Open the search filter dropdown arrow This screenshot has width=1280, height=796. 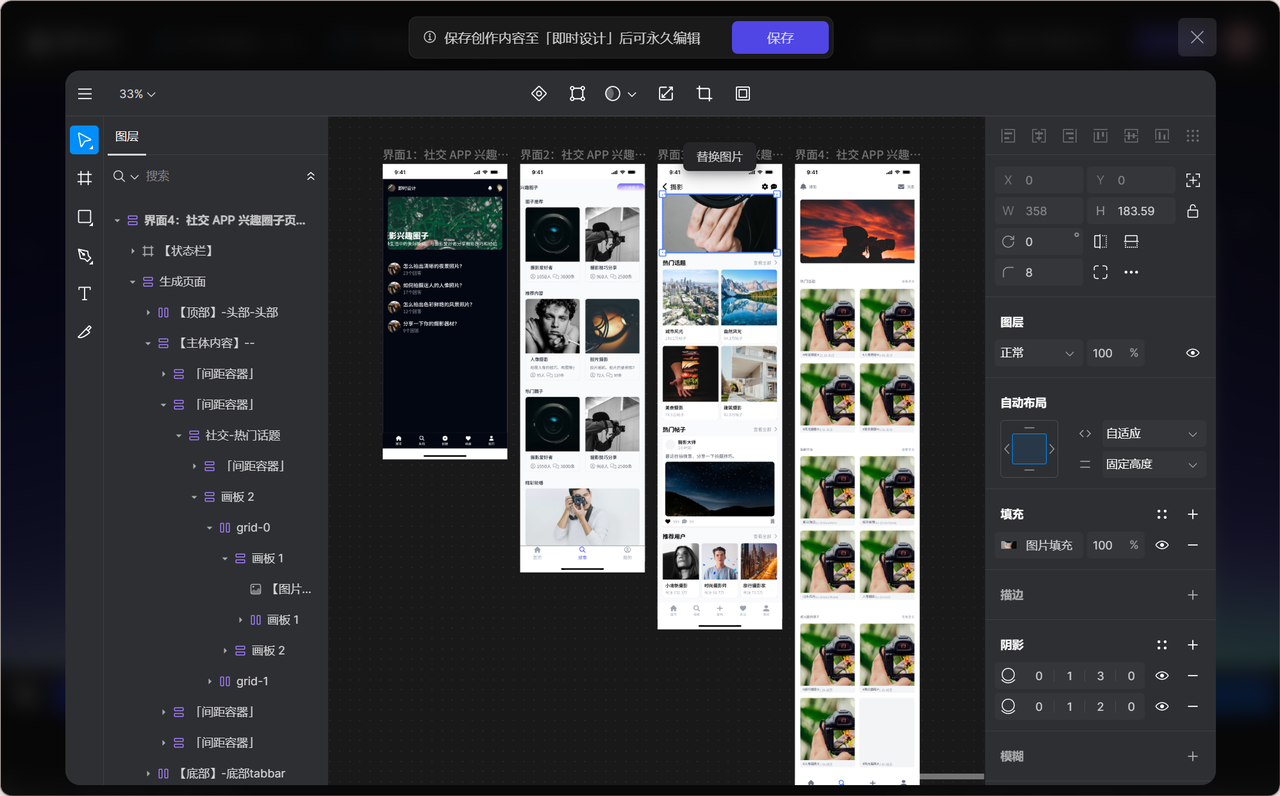[135, 177]
